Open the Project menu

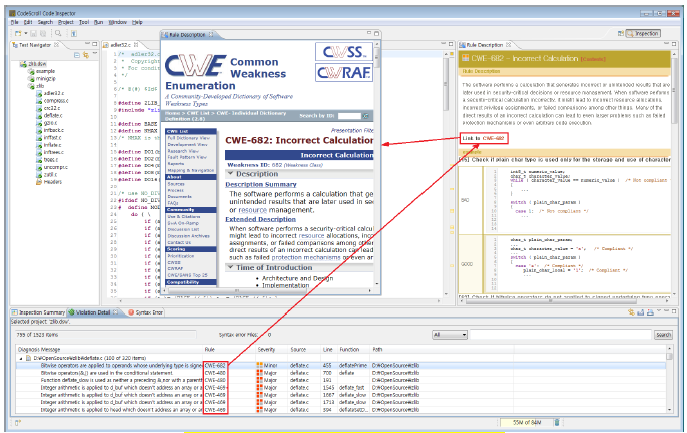click(x=66, y=22)
